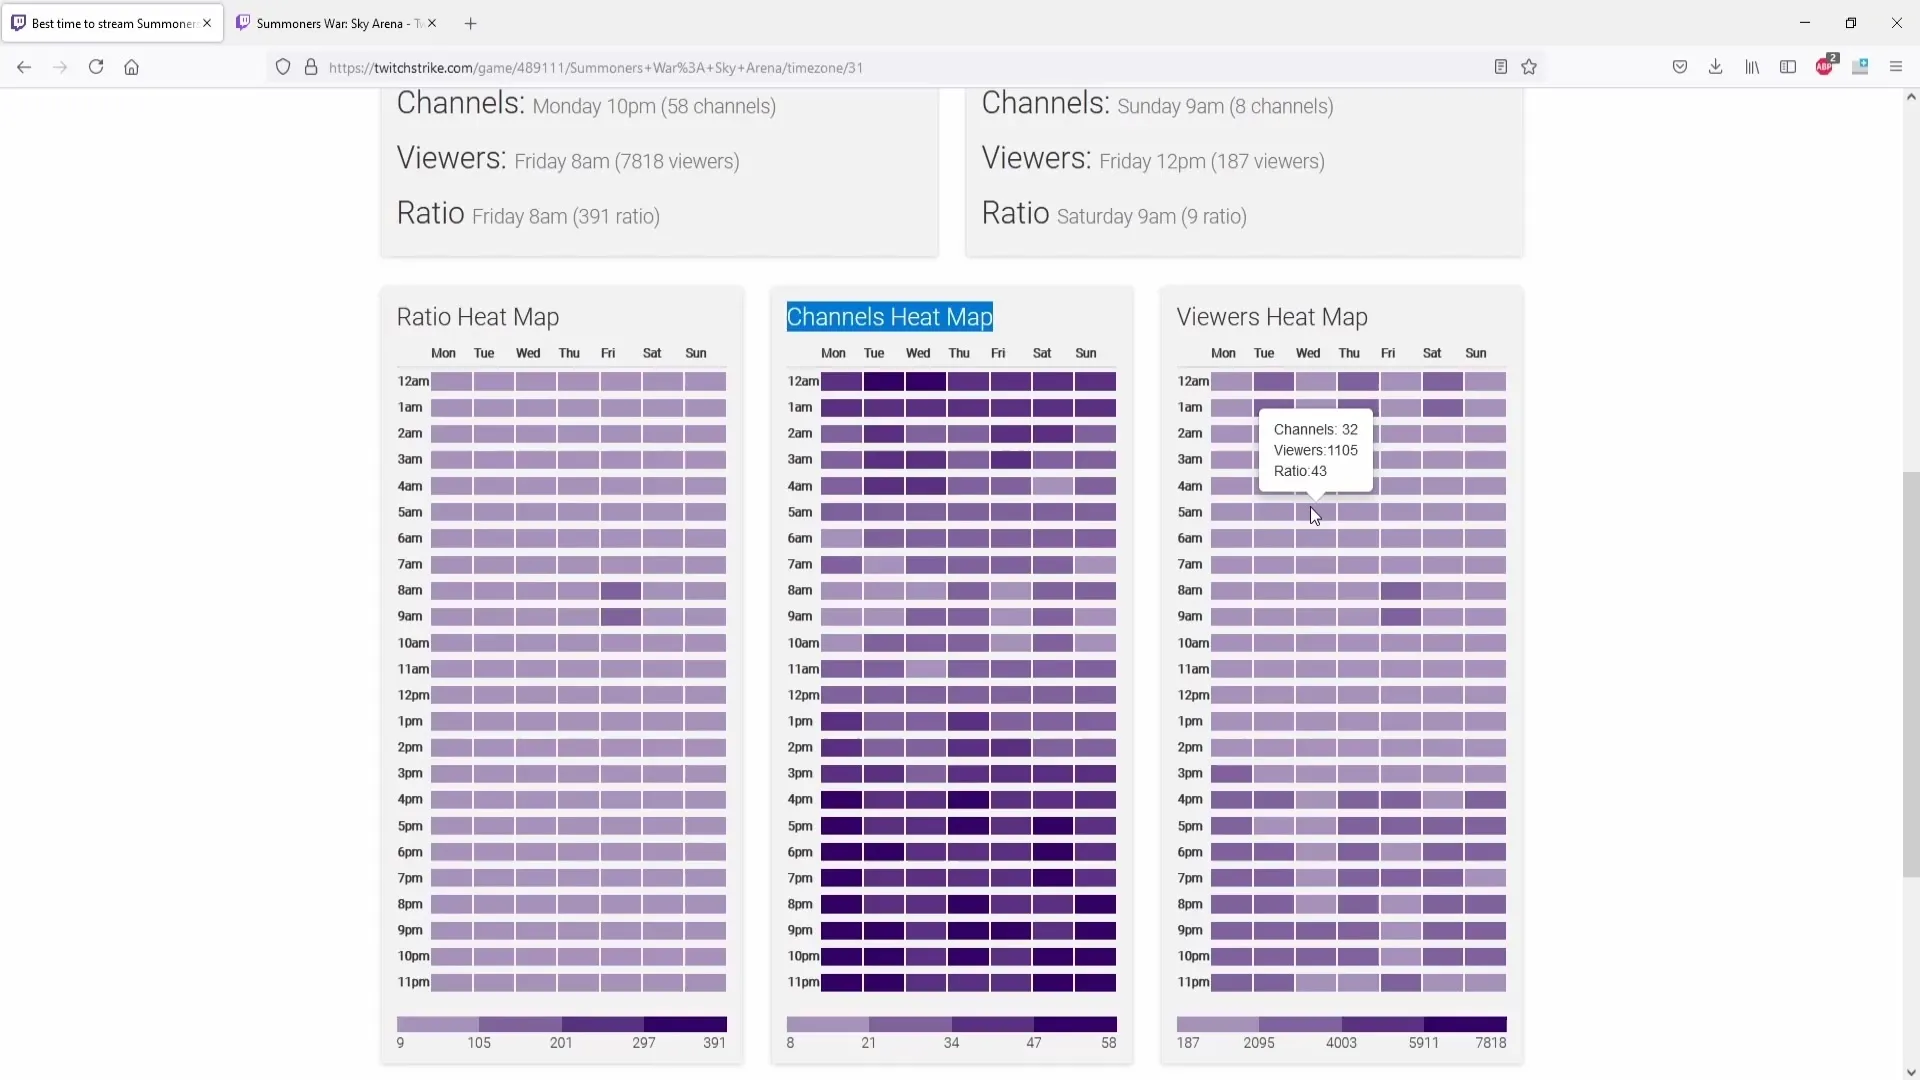The width and height of the screenshot is (1920, 1080).
Task: Open the downloads panel
Action: click(x=1716, y=67)
